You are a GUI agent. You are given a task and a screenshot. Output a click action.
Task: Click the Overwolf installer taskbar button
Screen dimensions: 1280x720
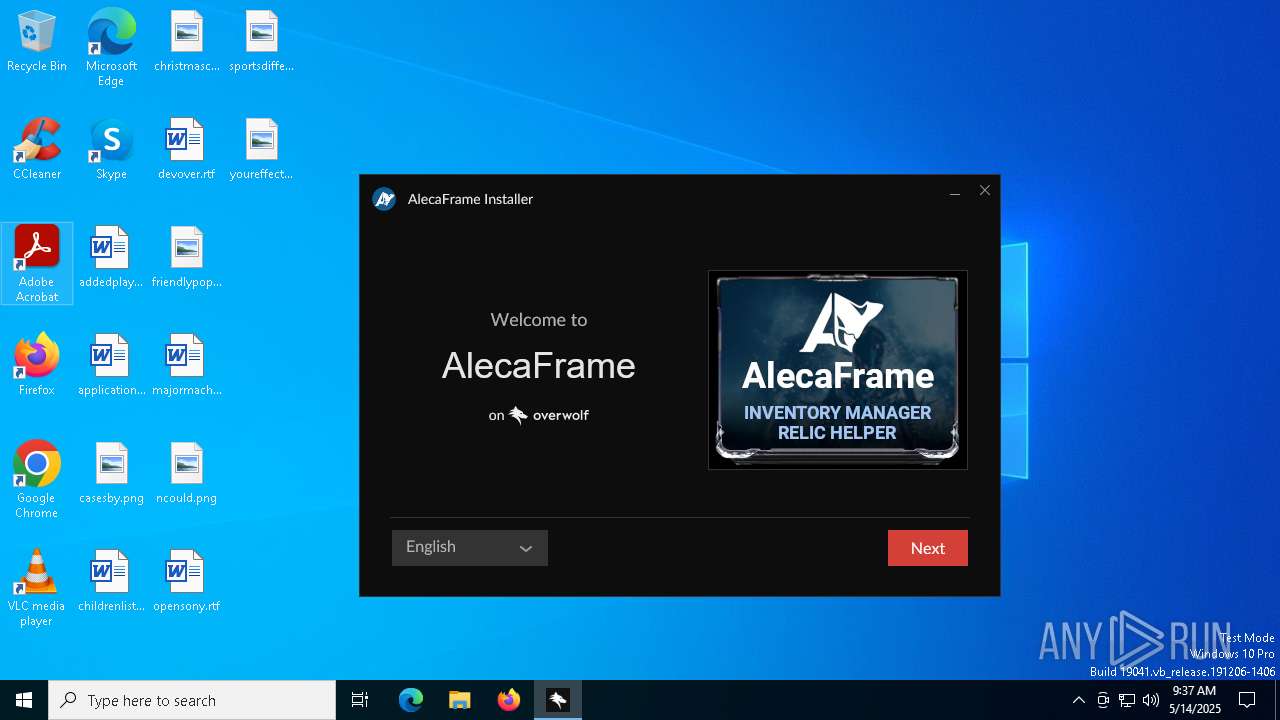pos(558,700)
